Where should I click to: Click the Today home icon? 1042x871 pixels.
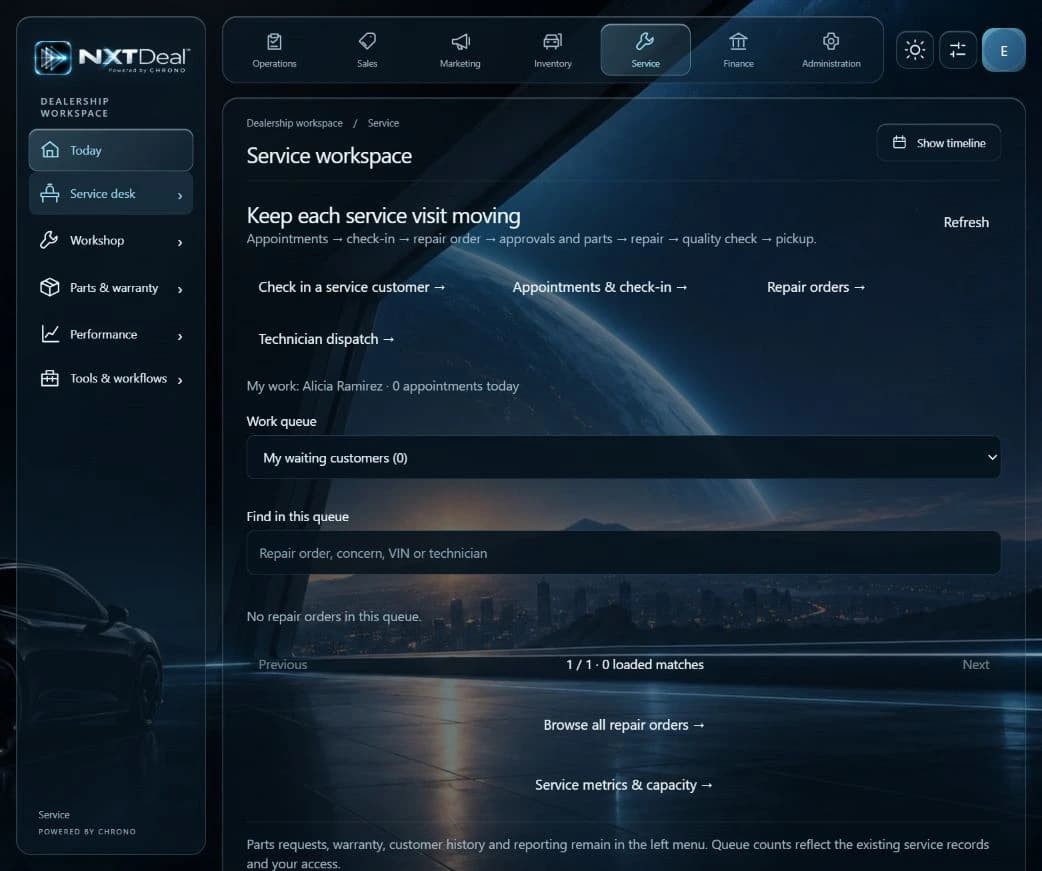click(x=50, y=149)
